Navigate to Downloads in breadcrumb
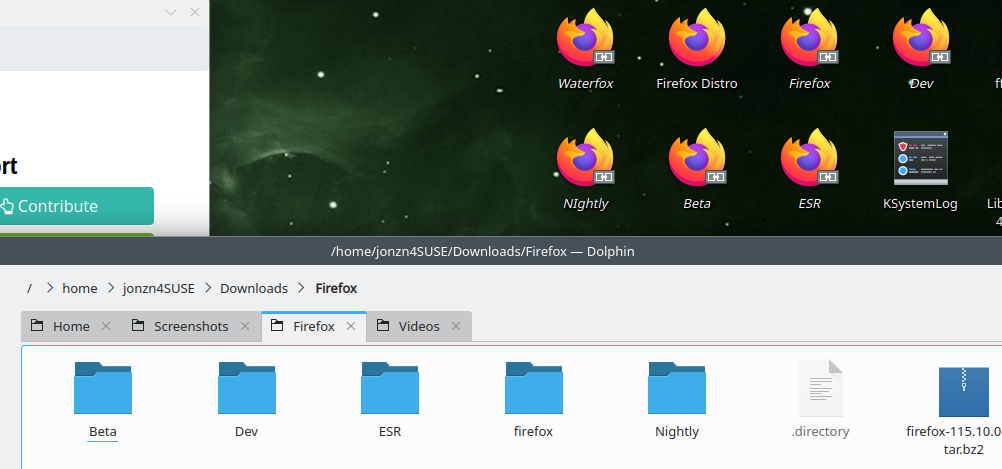 254,288
